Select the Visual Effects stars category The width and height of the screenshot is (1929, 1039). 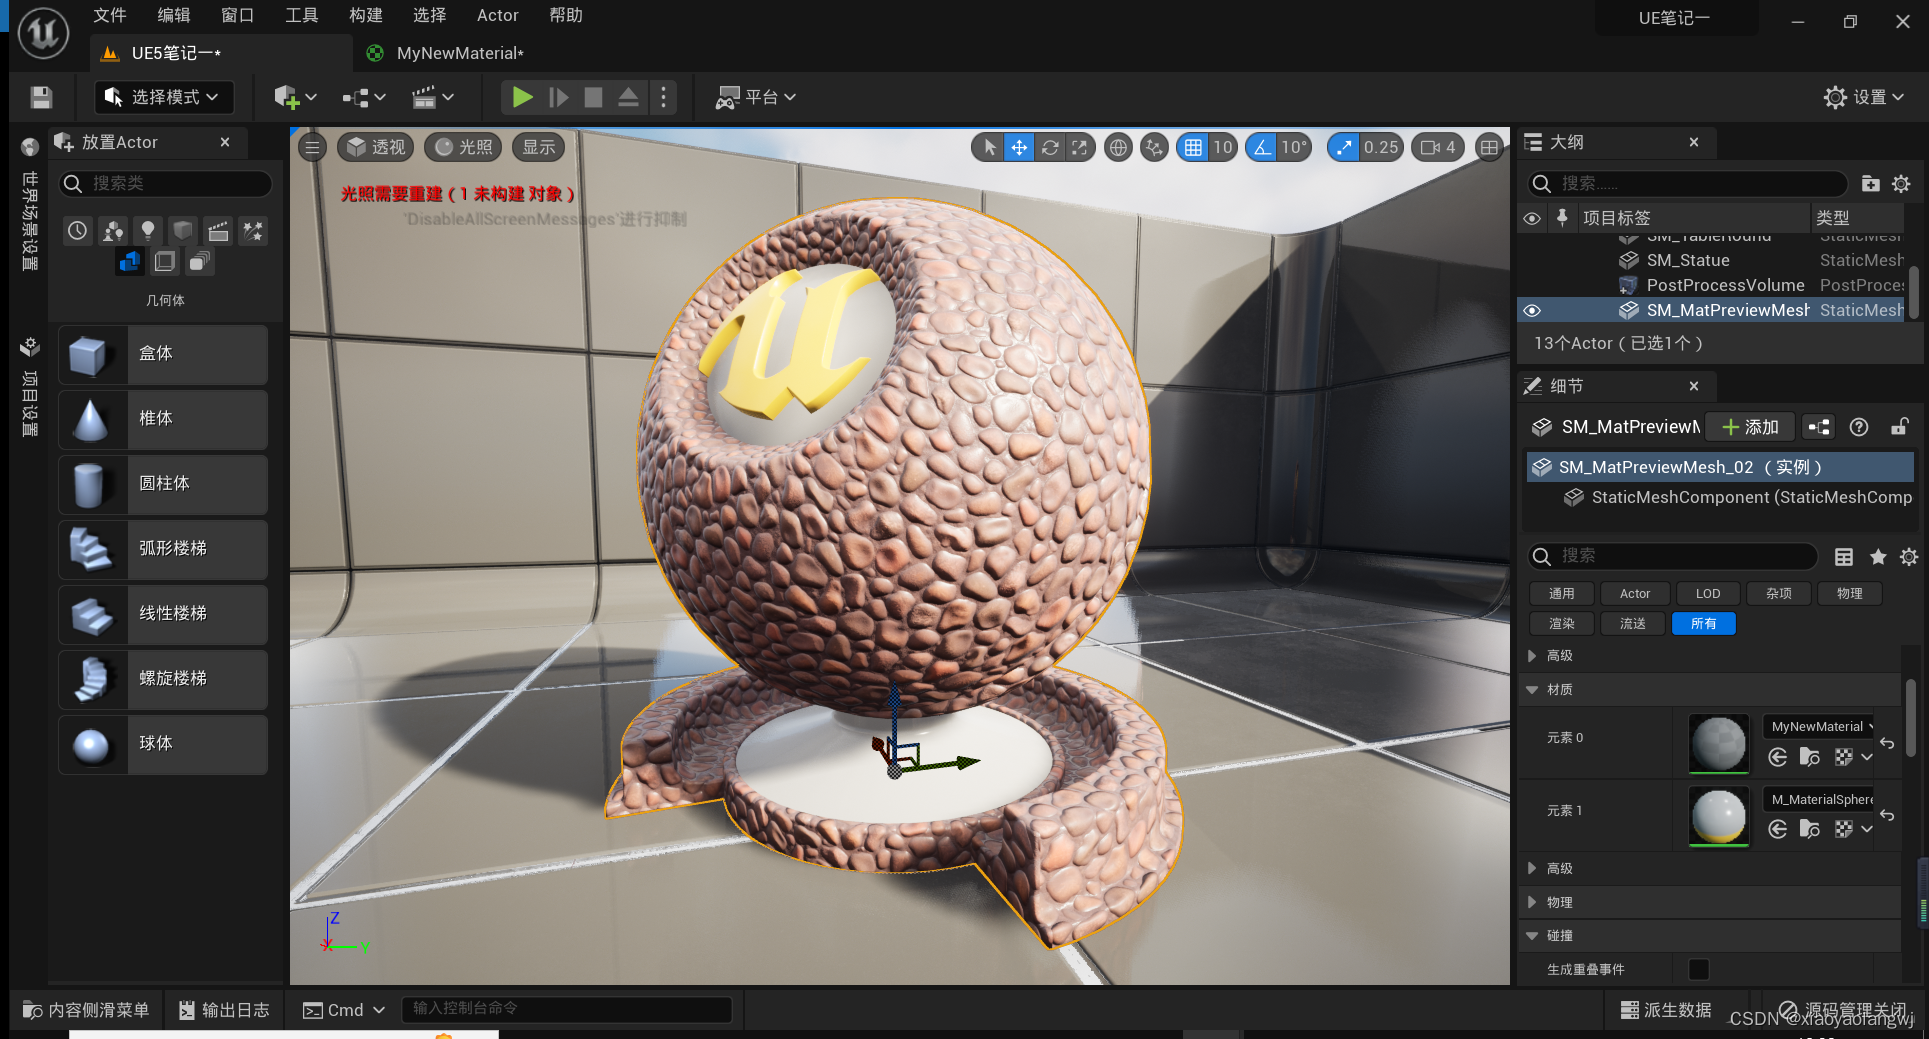pos(253,231)
